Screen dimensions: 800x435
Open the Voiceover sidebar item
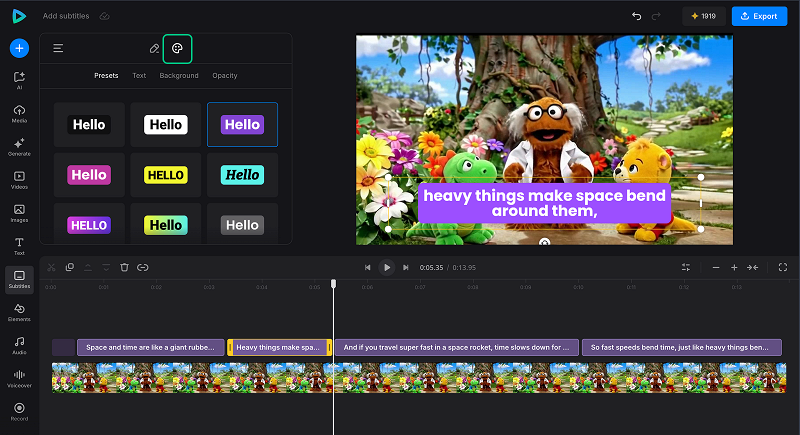point(19,379)
